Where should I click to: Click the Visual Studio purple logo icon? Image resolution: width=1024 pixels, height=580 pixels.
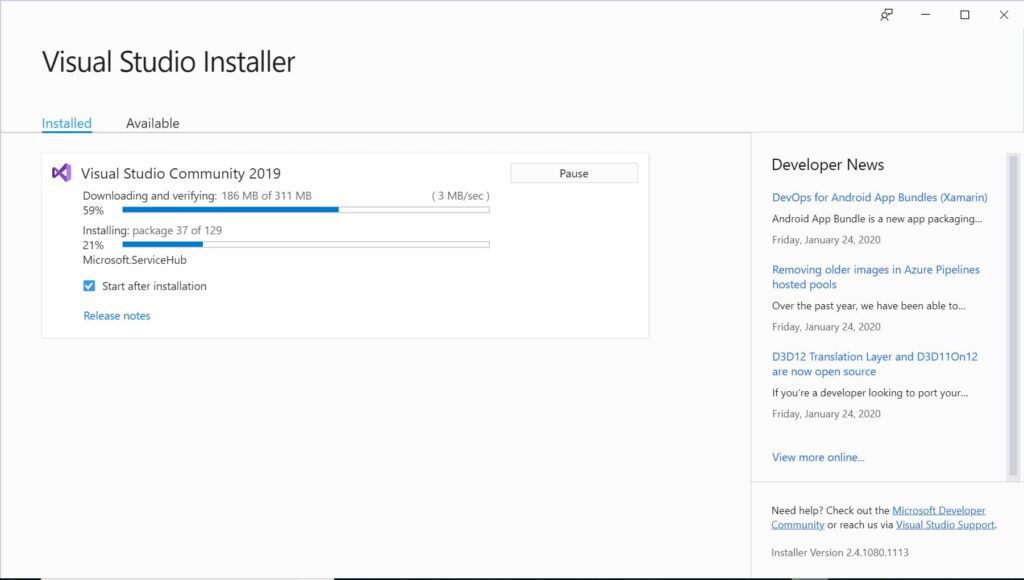point(61,173)
